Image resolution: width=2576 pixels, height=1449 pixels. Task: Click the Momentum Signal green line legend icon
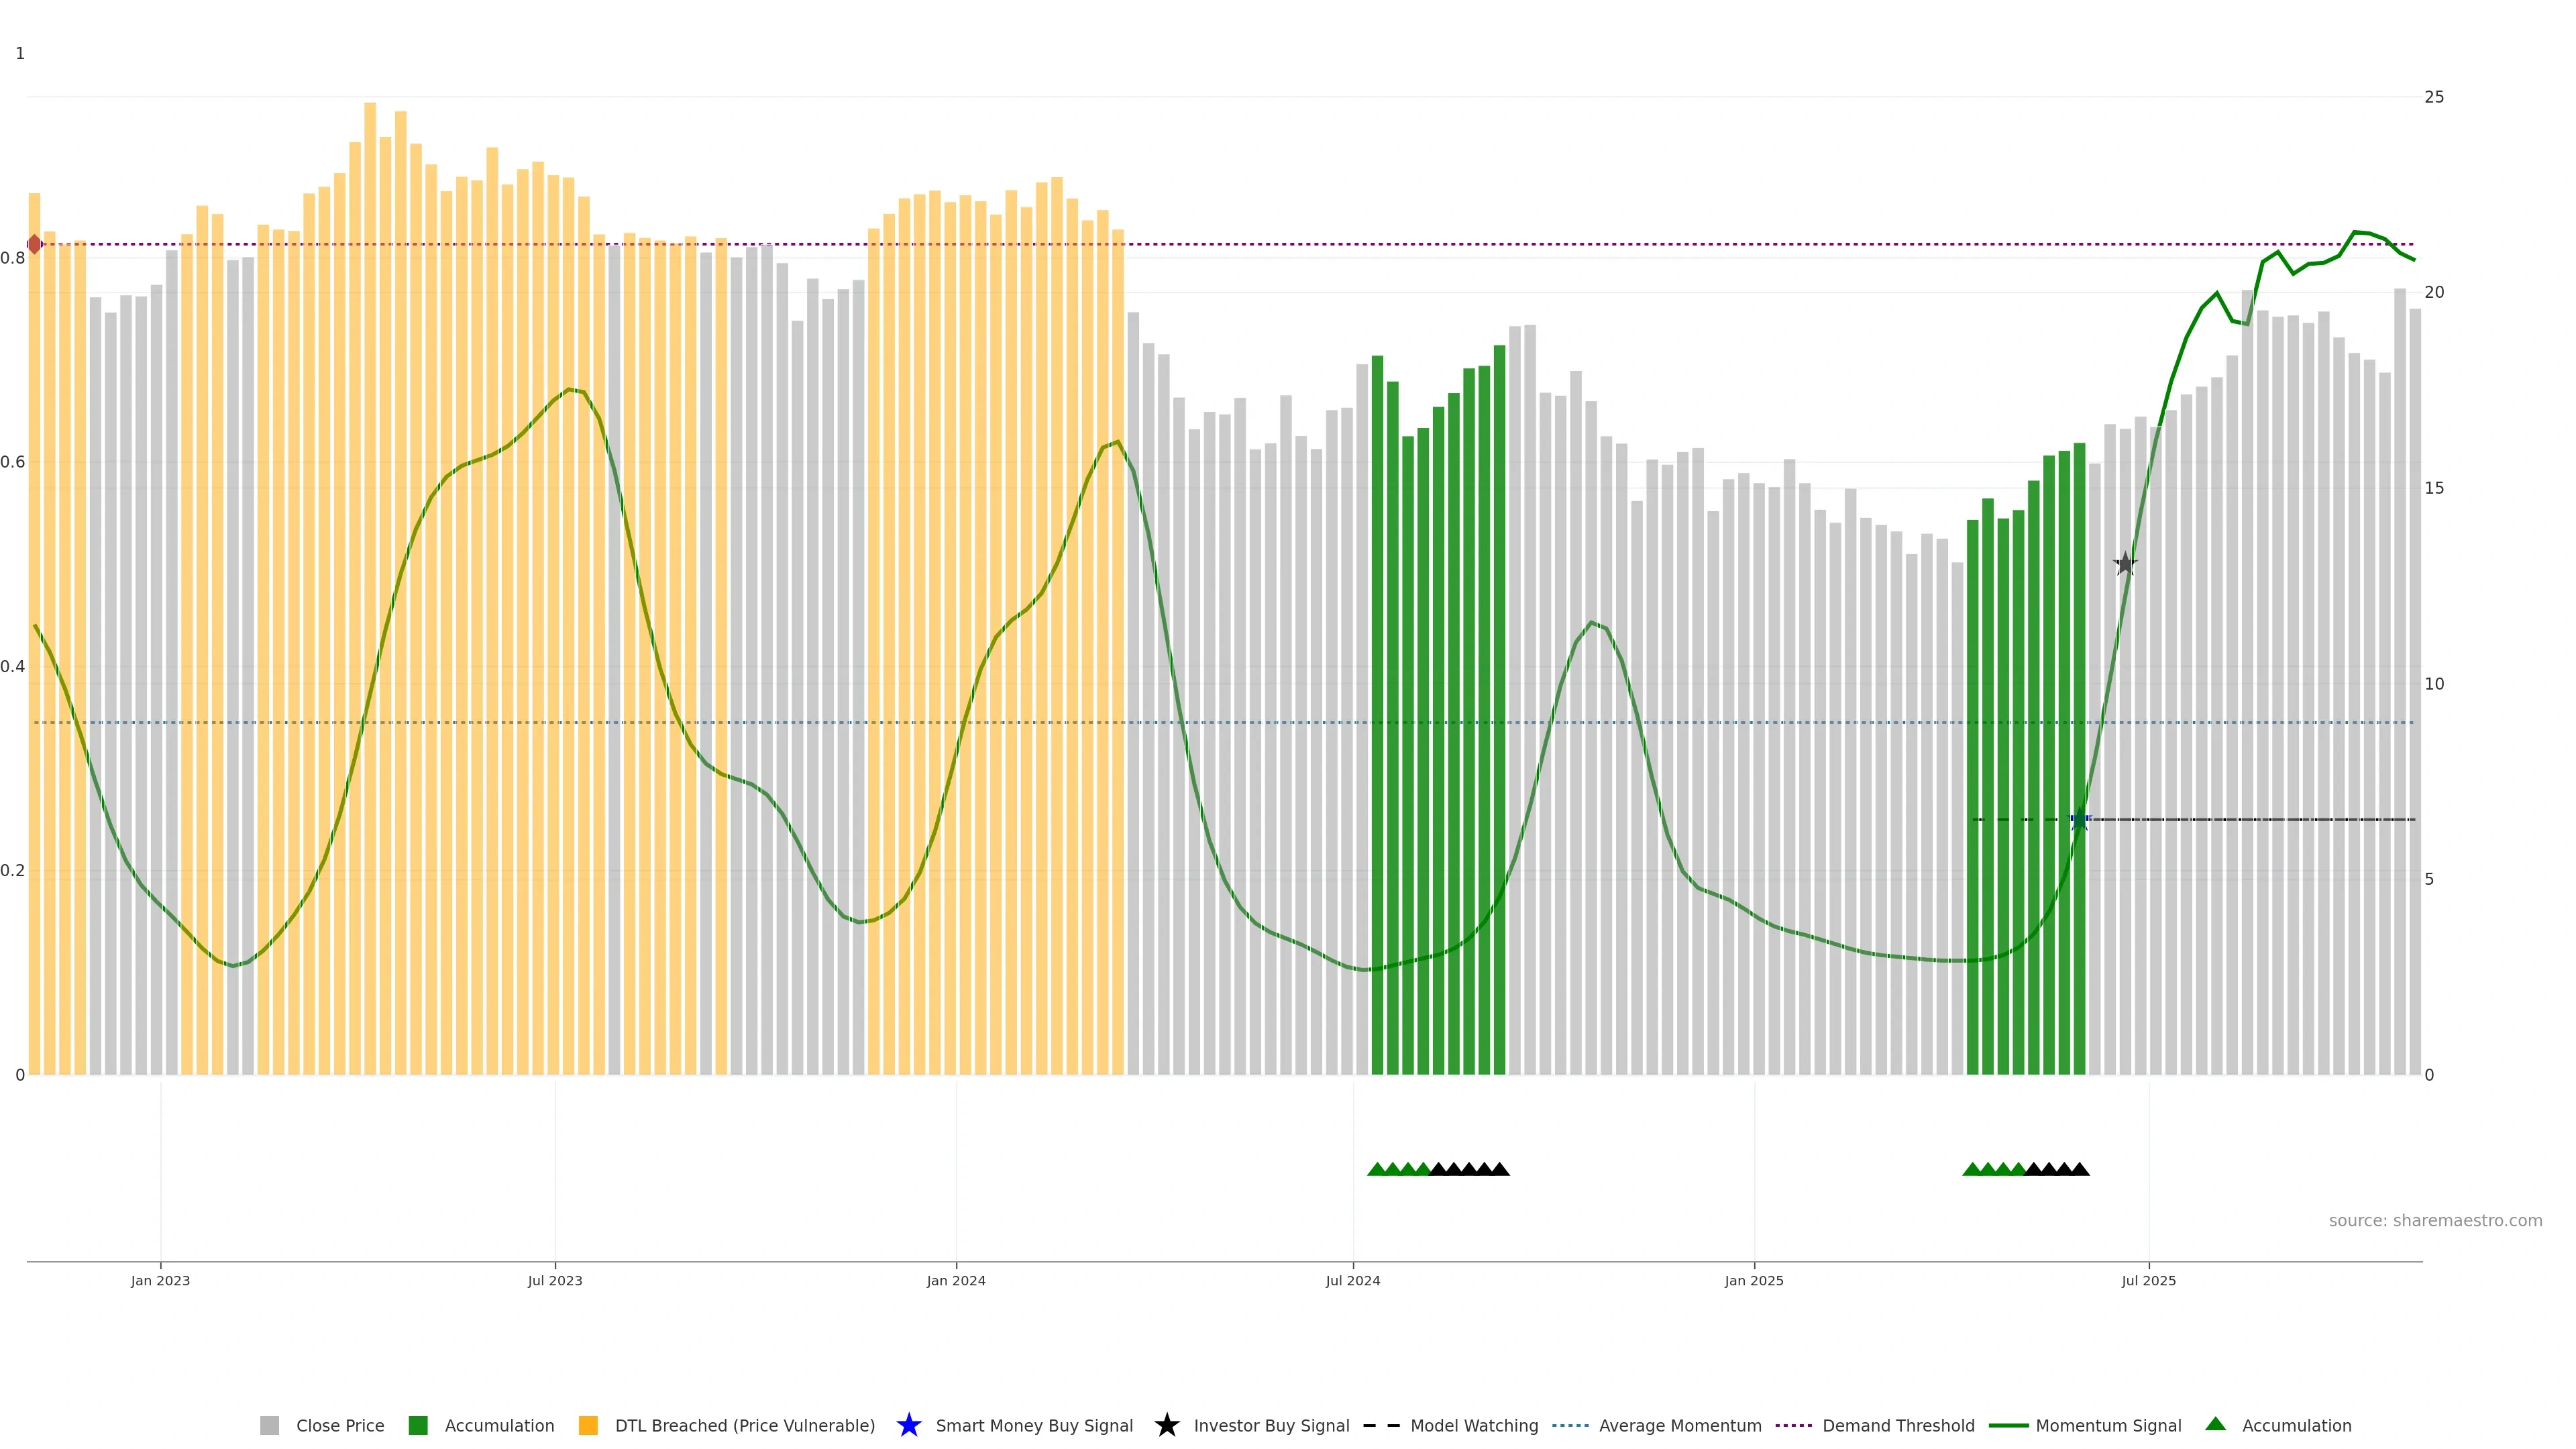coord(2008,1425)
